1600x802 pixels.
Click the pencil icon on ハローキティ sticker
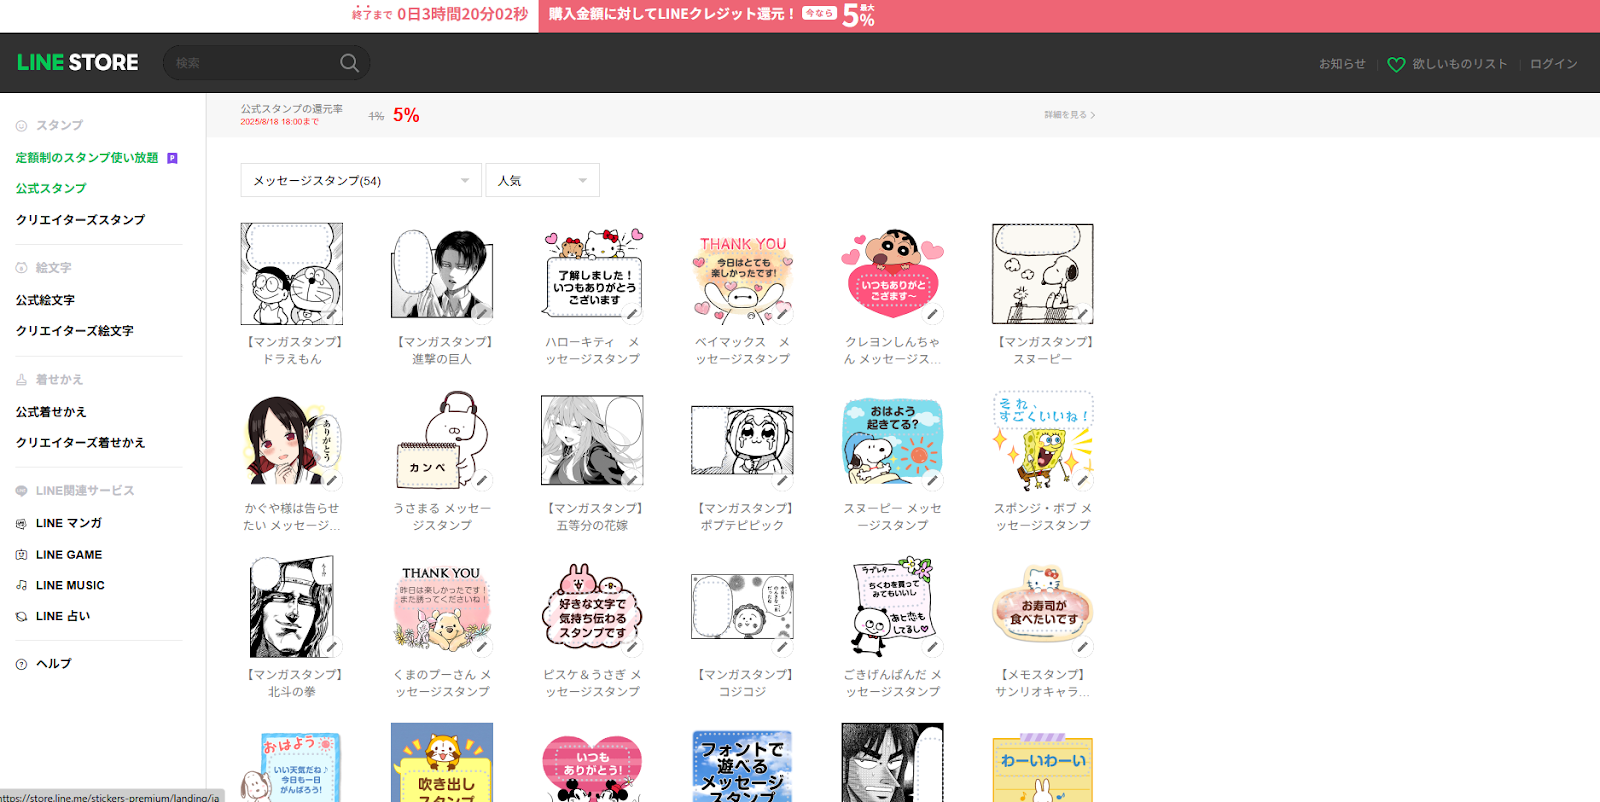632,314
